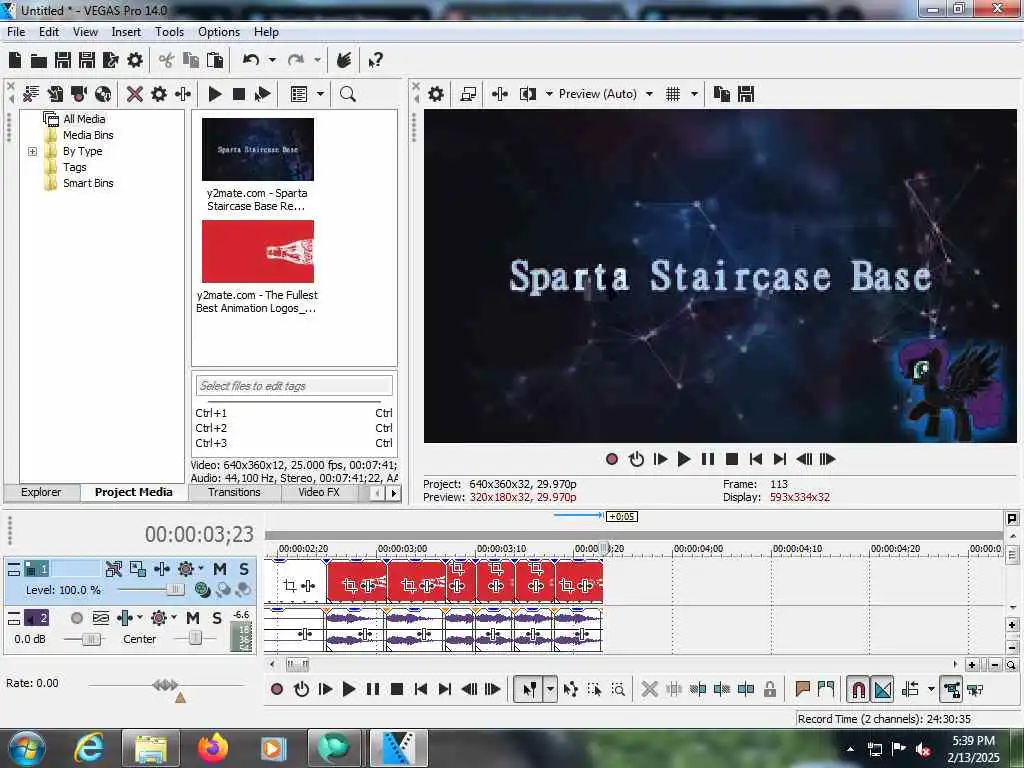1024x768 pixels.
Task: Open the File menu
Action: pos(16,32)
